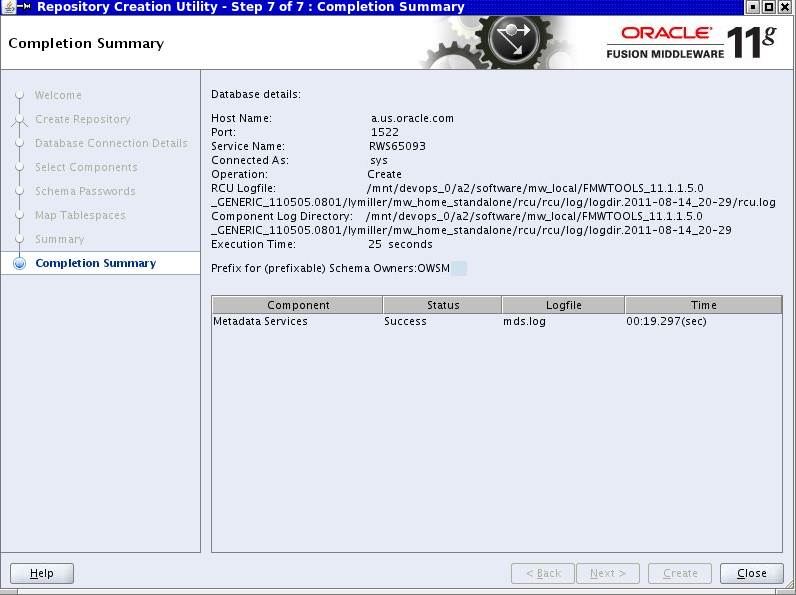Click the host name a.us.oracle.com
Image resolution: width=796 pixels, height=595 pixels.
412,118
